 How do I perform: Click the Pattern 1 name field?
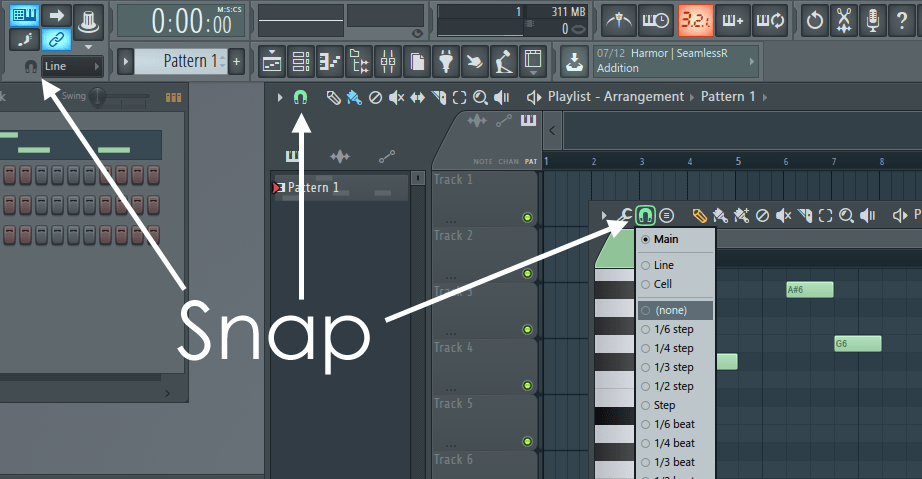click(x=181, y=61)
